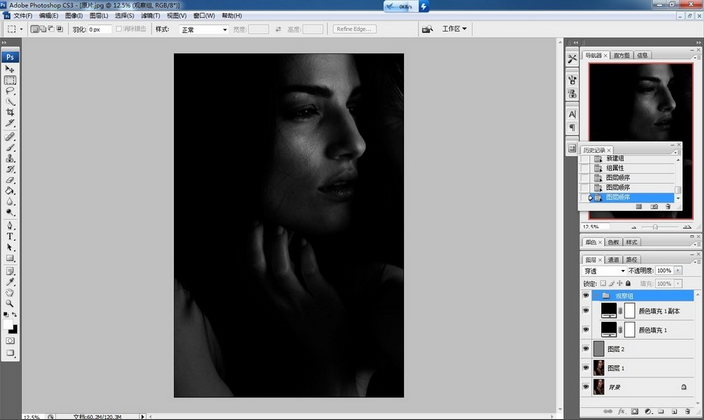Viewport: 704px width, 420px height.
Task: Select the Clone Stamp tool
Action: [x=10, y=158]
